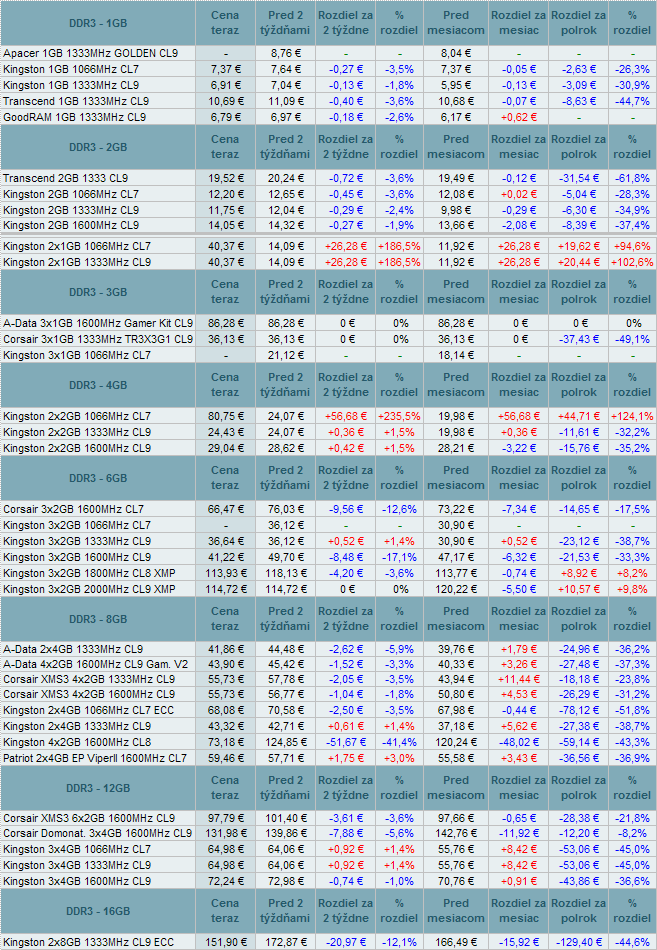Select GoodRAM 1GB 1333MHz CL9 entry
Image resolution: width=657 pixels, height=950 pixels.
tap(74, 117)
